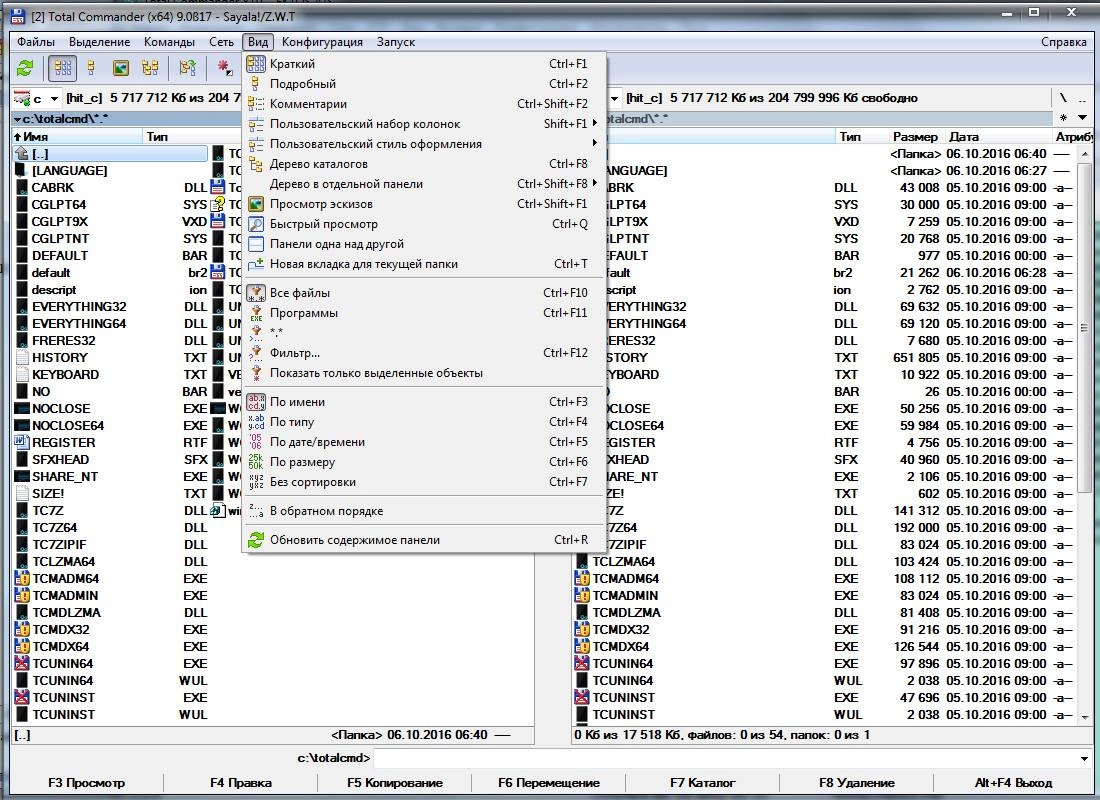The image size is (1100, 800).
Task: Click the floppy disk icon in the title bar
Action: click(18, 15)
